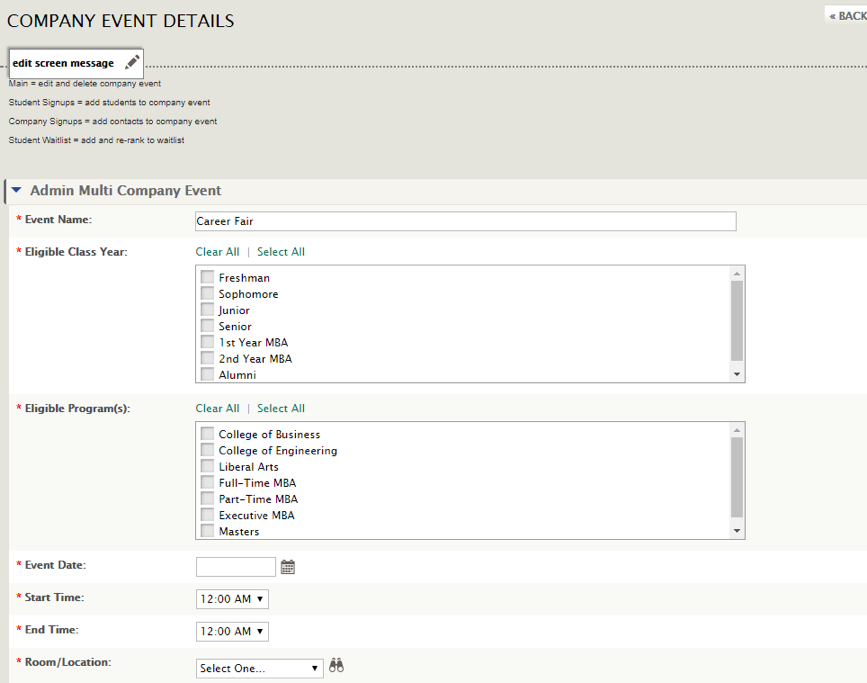The width and height of the screenshot is (867, 683).
Task: Check the Executive MBA program box
Action: pos(207,514)
